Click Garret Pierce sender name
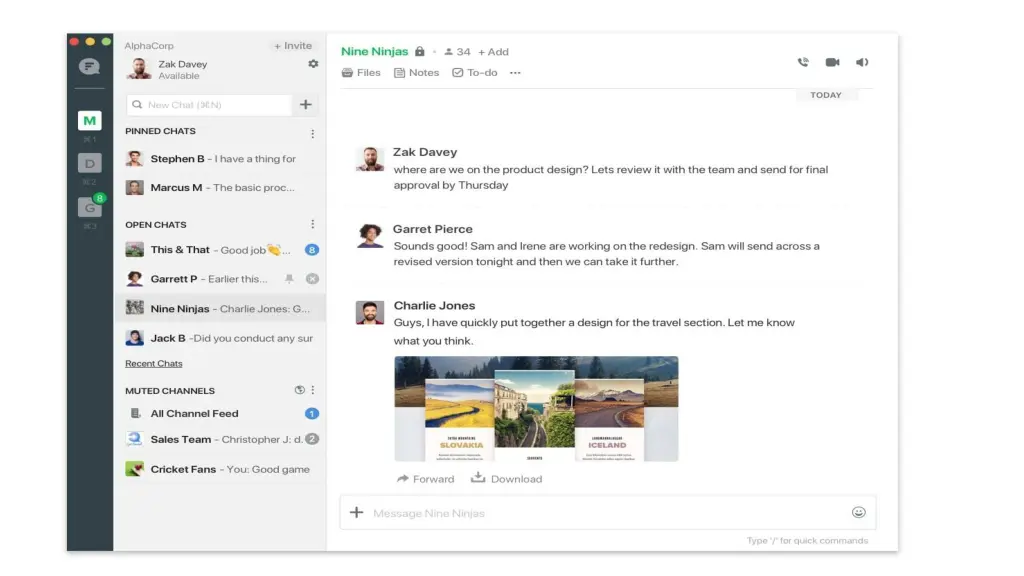Viewport: 1024px width, 576px height. coord(432,229)
